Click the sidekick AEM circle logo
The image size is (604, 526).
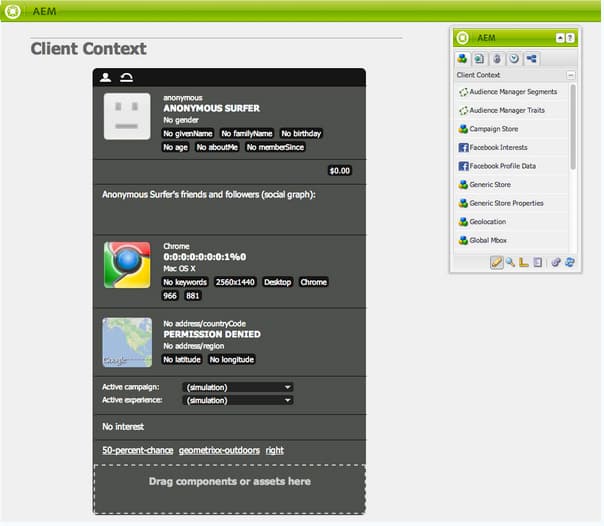click(x=462, y=38)
